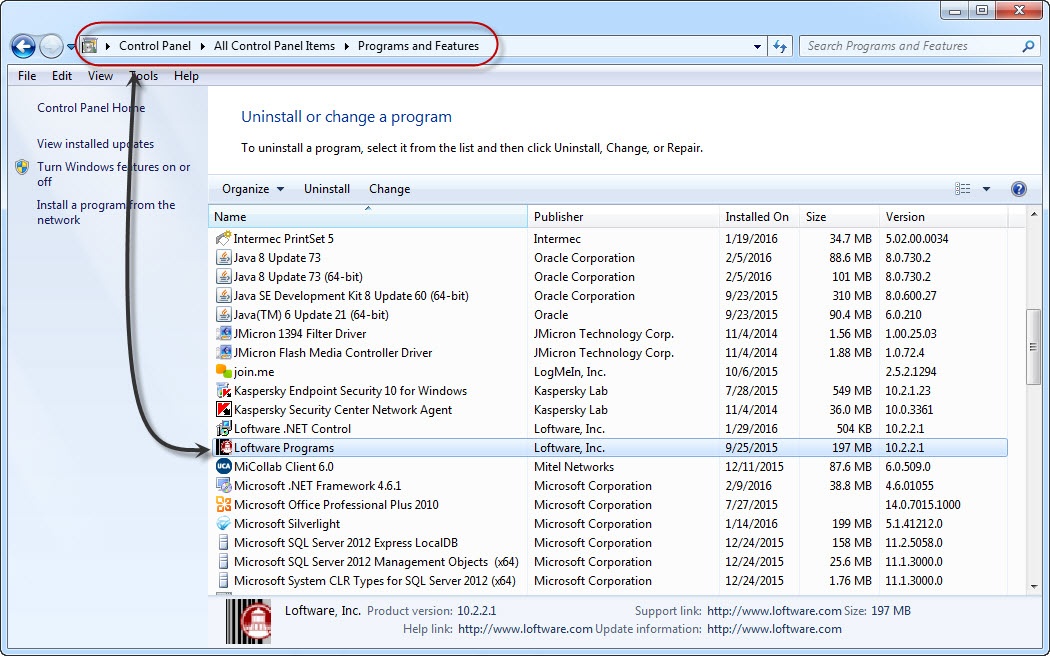Screen dimensions: 1050x656
Task: Click the Loftware .NET Control icon
Action: click(223, 428)
